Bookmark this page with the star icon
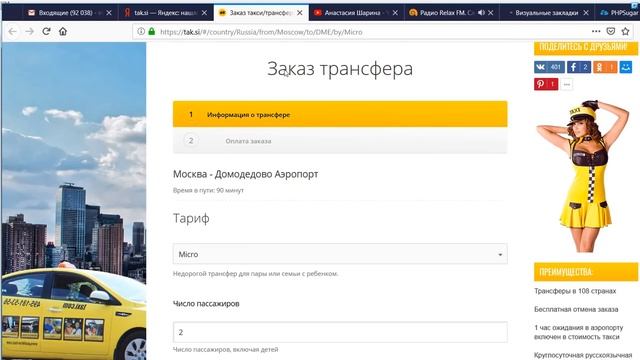The height and width of the screenshot is (360, 640). [x=625, y=31]
